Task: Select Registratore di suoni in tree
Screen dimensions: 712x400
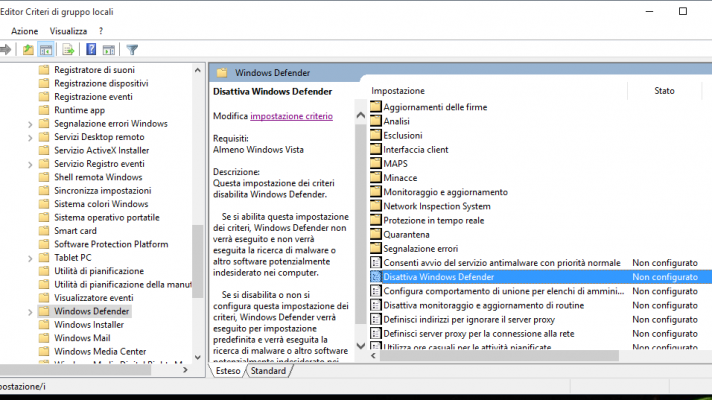Action: 94,70
